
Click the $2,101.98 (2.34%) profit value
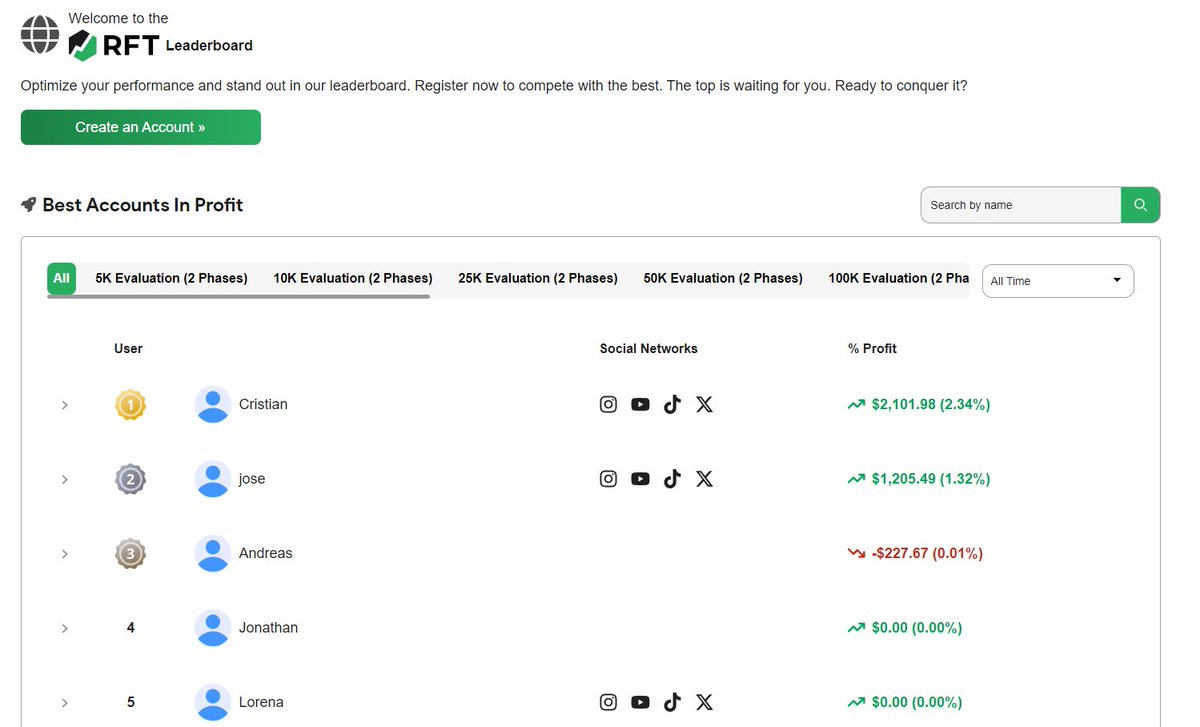(931, 404)
